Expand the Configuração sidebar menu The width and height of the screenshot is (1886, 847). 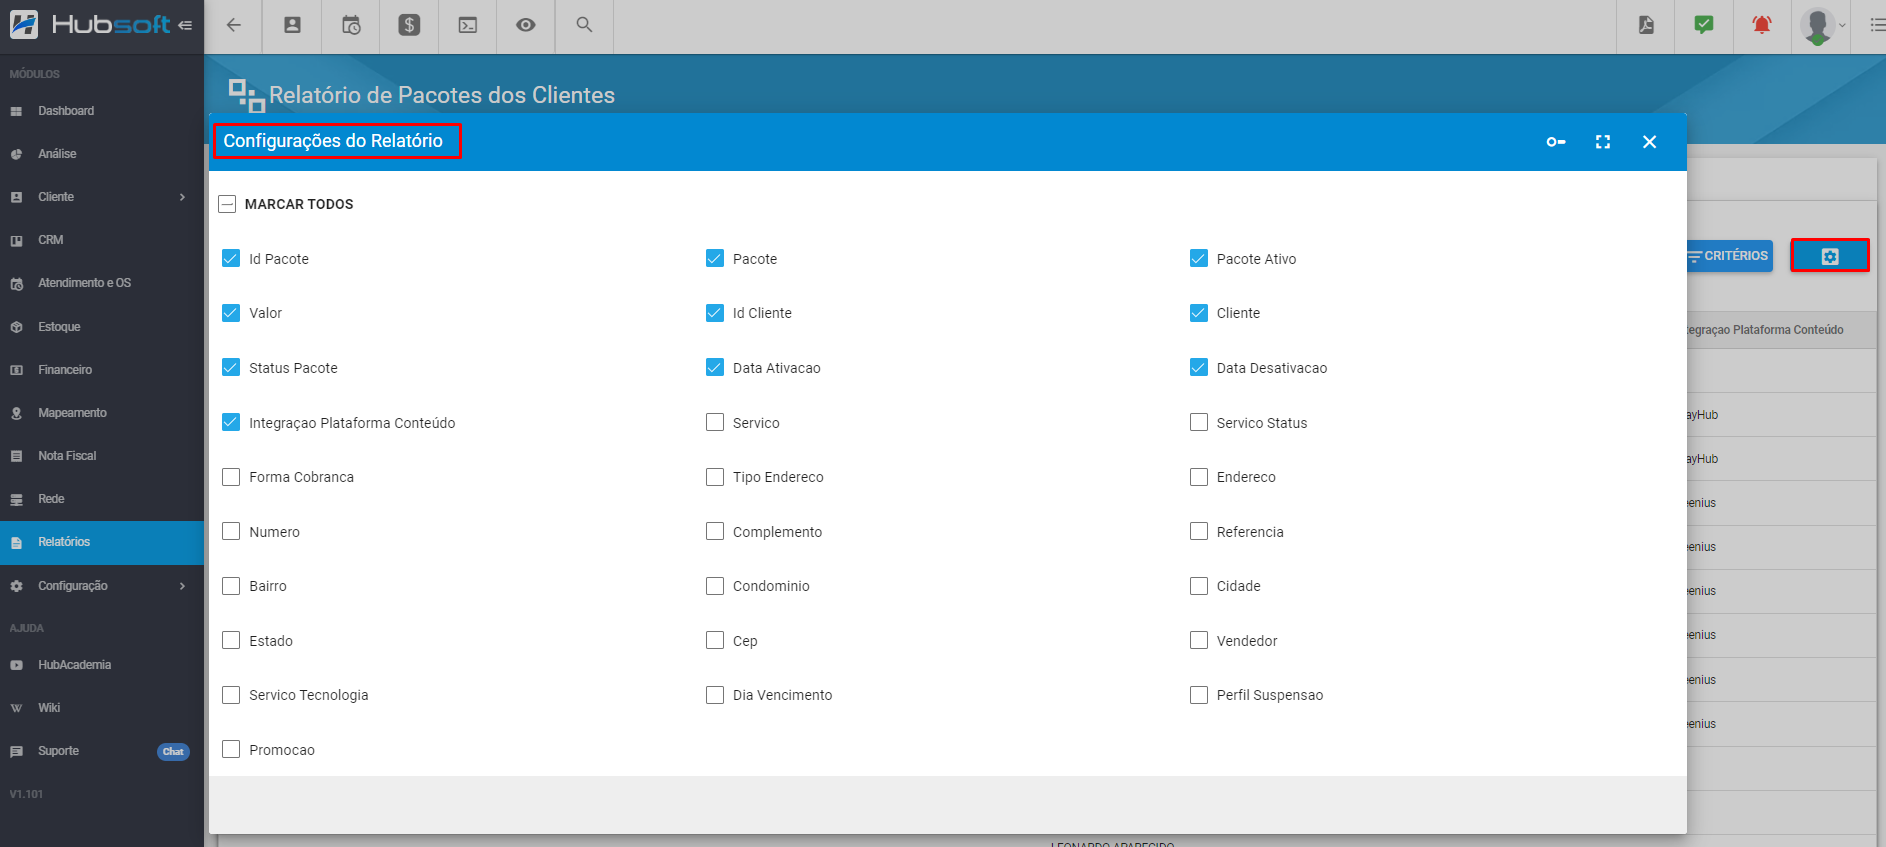click(100, 586)
